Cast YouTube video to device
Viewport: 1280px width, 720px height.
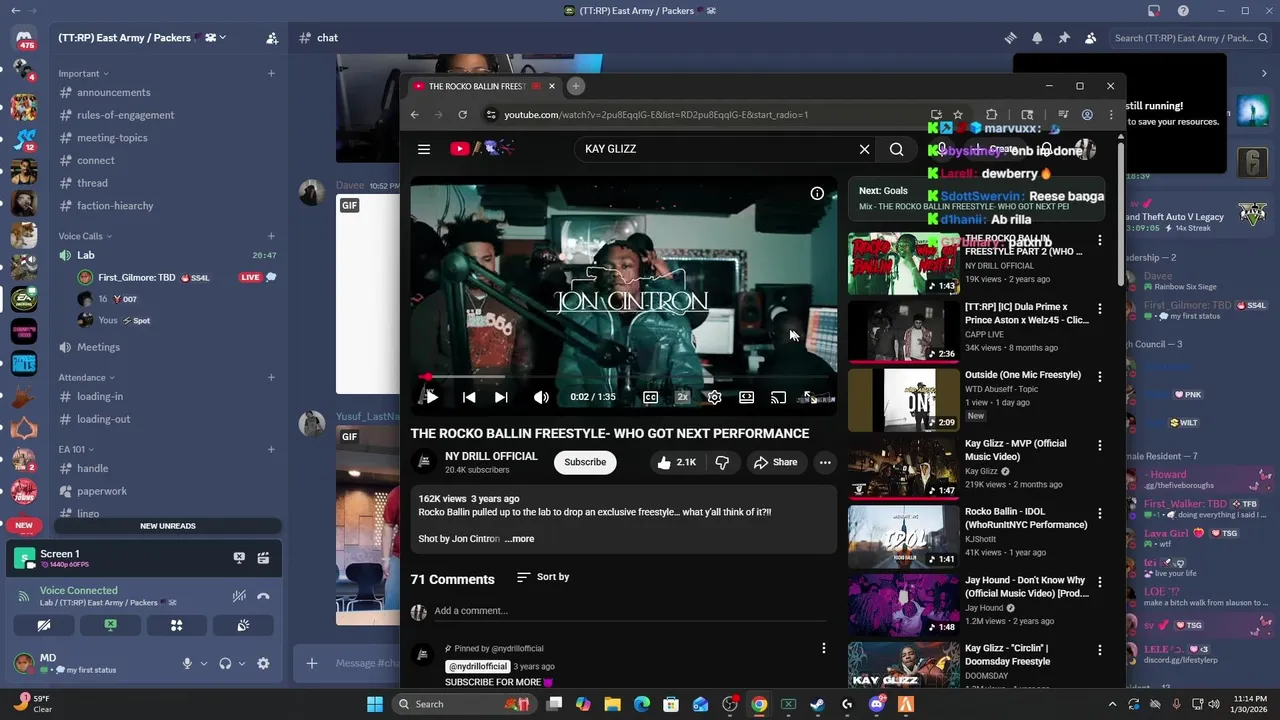tap(778, 397)
